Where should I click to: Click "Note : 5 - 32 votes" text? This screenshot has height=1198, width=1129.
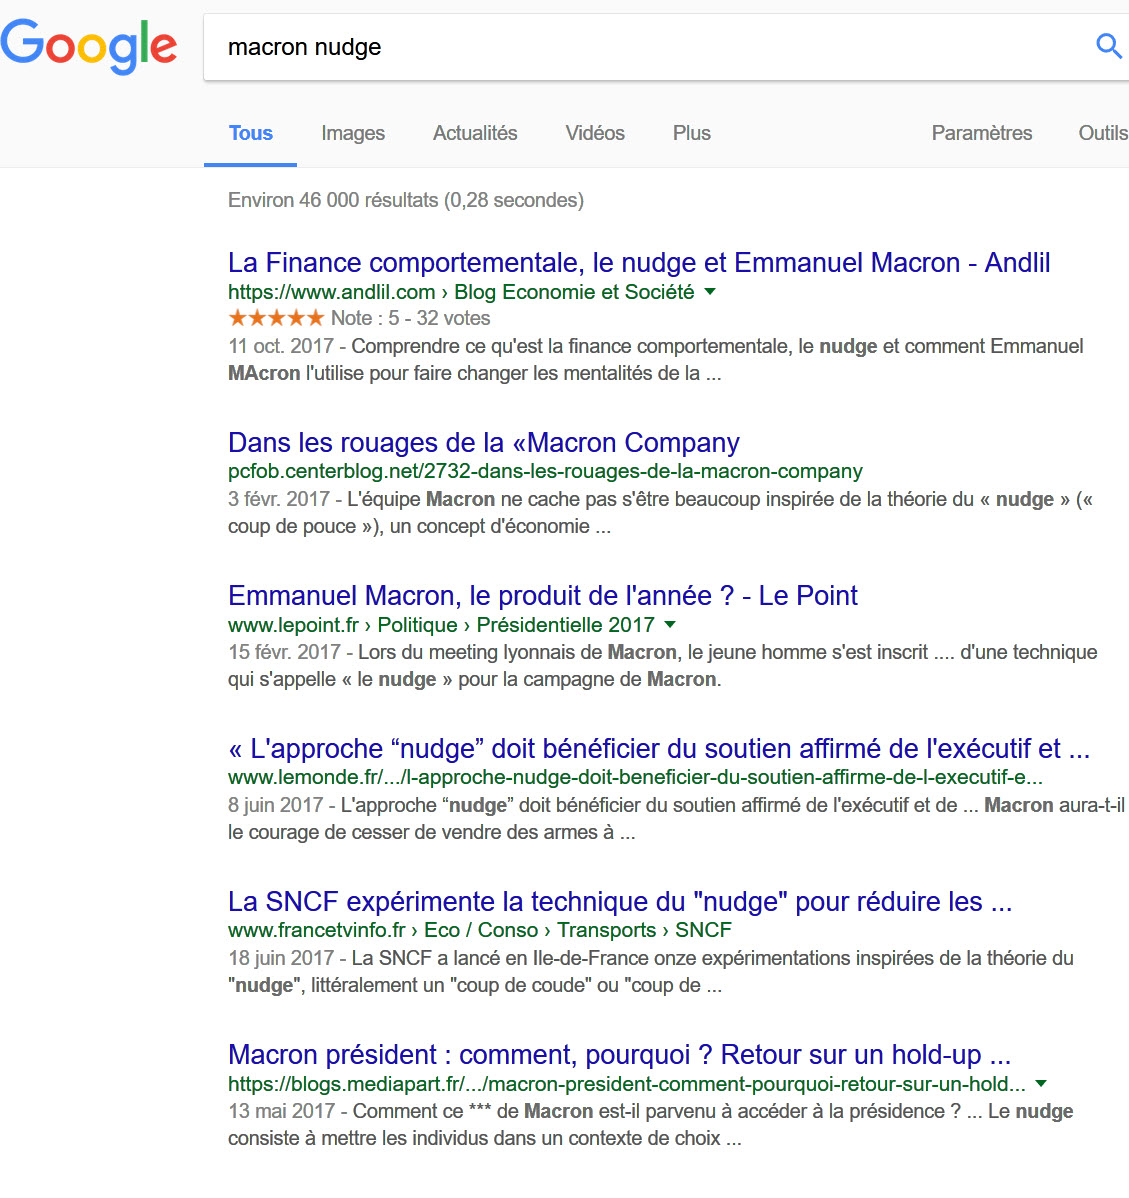point(410,318)
